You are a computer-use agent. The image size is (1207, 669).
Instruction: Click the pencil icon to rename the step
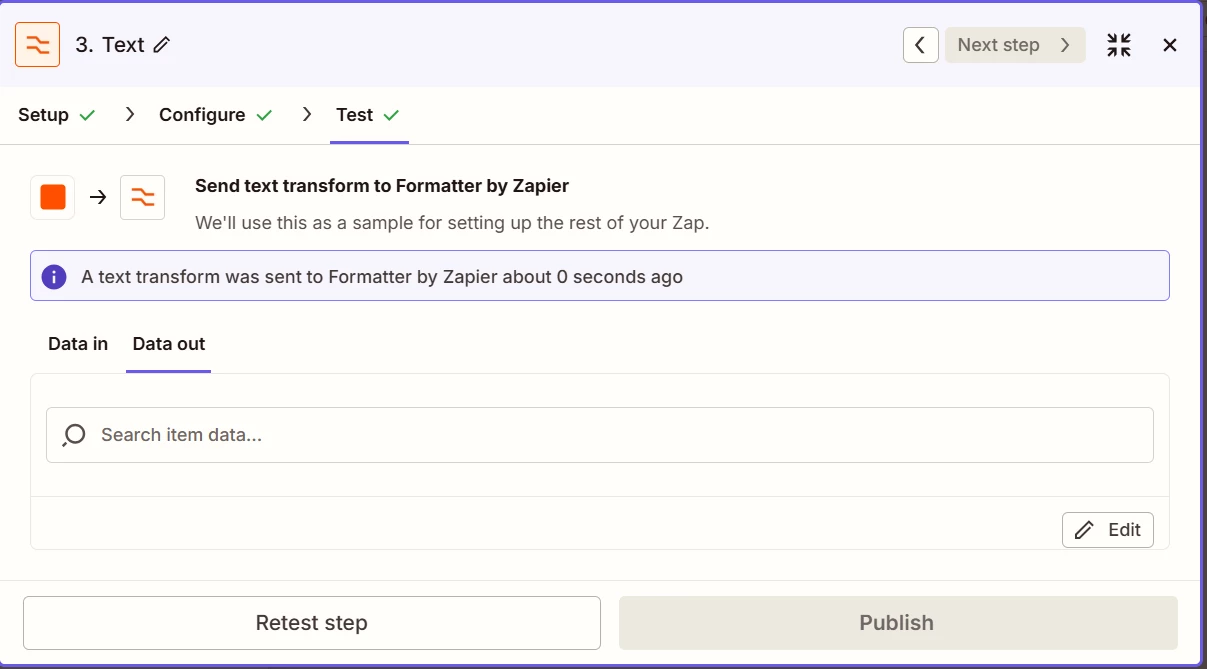pos(162,45)
